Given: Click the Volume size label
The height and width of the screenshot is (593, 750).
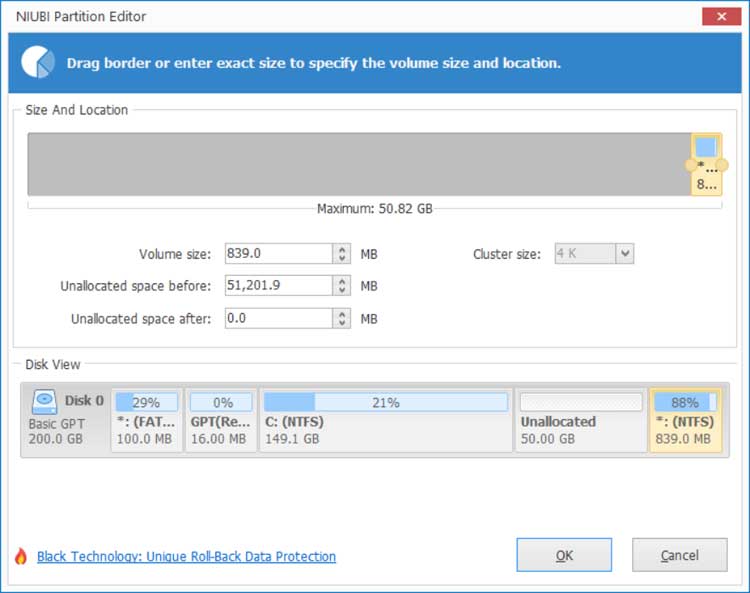Looking at the screenshot, I should (x=175, y=254).
